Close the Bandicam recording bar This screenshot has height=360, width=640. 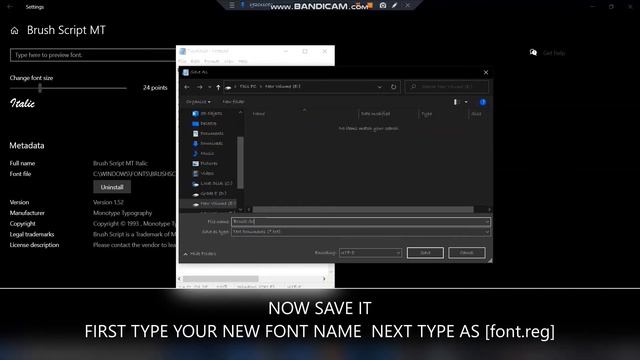[x=407, y=5]
